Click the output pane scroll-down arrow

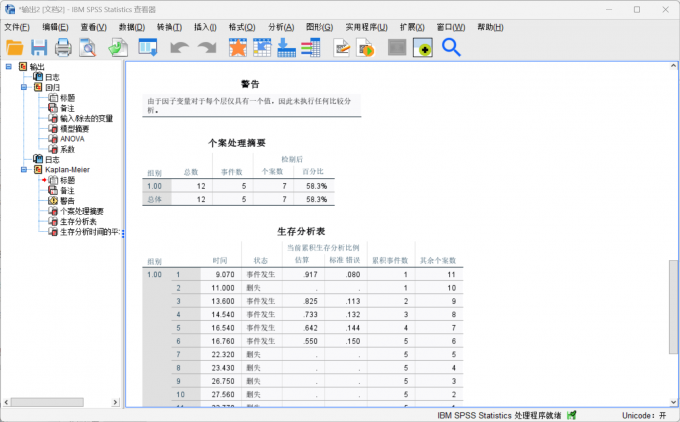click(x=673, y=402)
